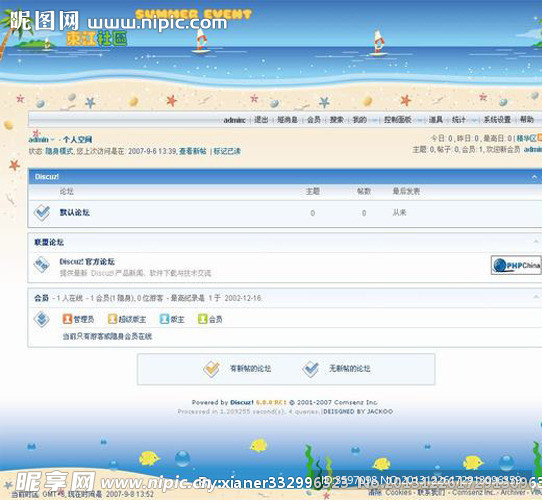Click the orange RSS icon beside 精华区
The height and width of the screenshot is (500, 542).
539,138
